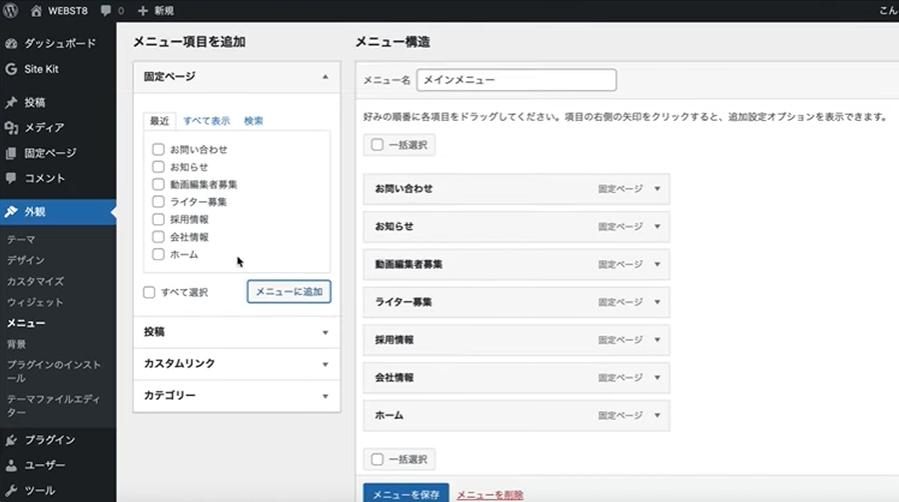The image size is (899, 502).
Task: Click the メニュー名 input field
Action: coord(517,80)
